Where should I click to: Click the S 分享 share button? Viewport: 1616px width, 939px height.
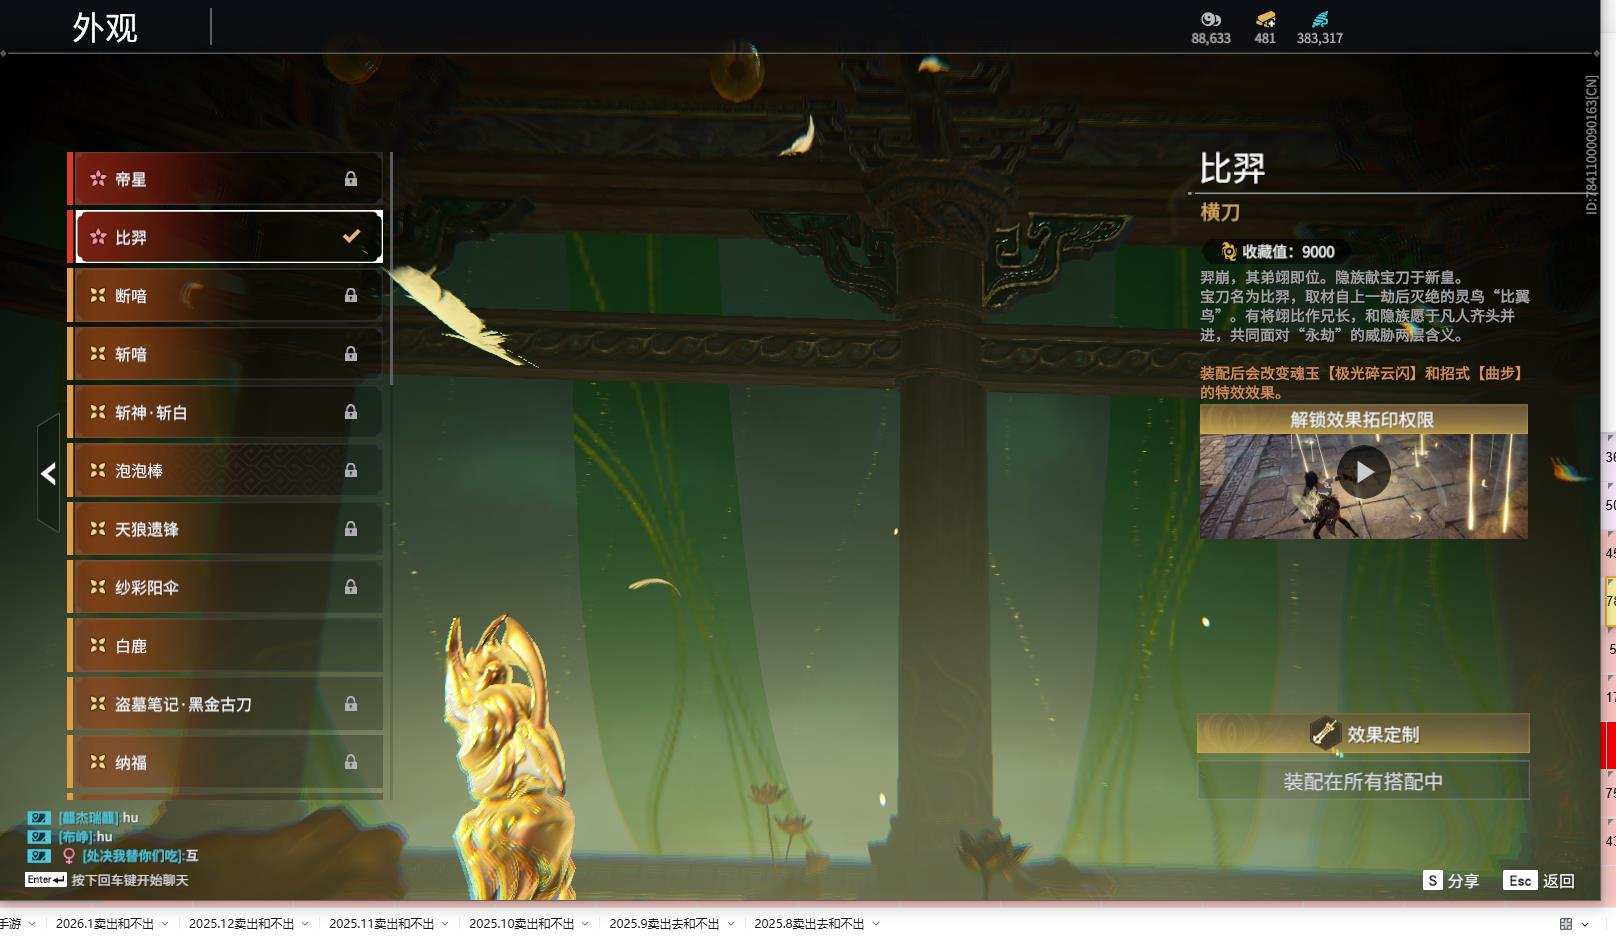1451,880
